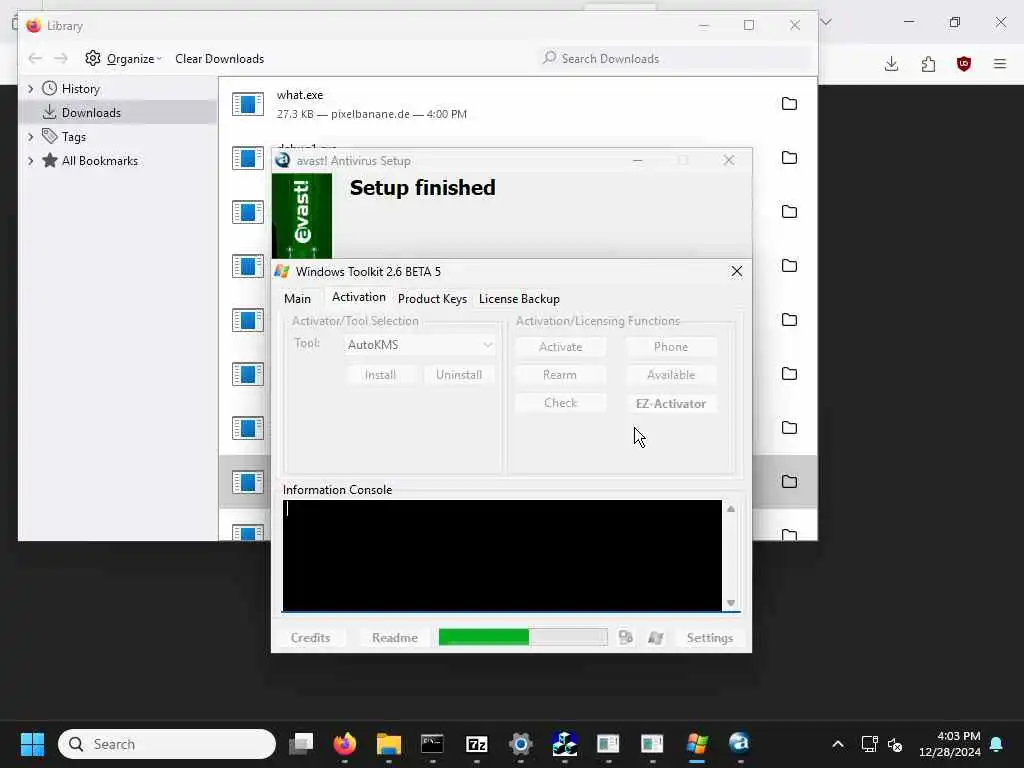Image resolution: width=1024 pixels, height=768 pixels.
Task: Click the Phone activation button
Action: pos(671,347)
